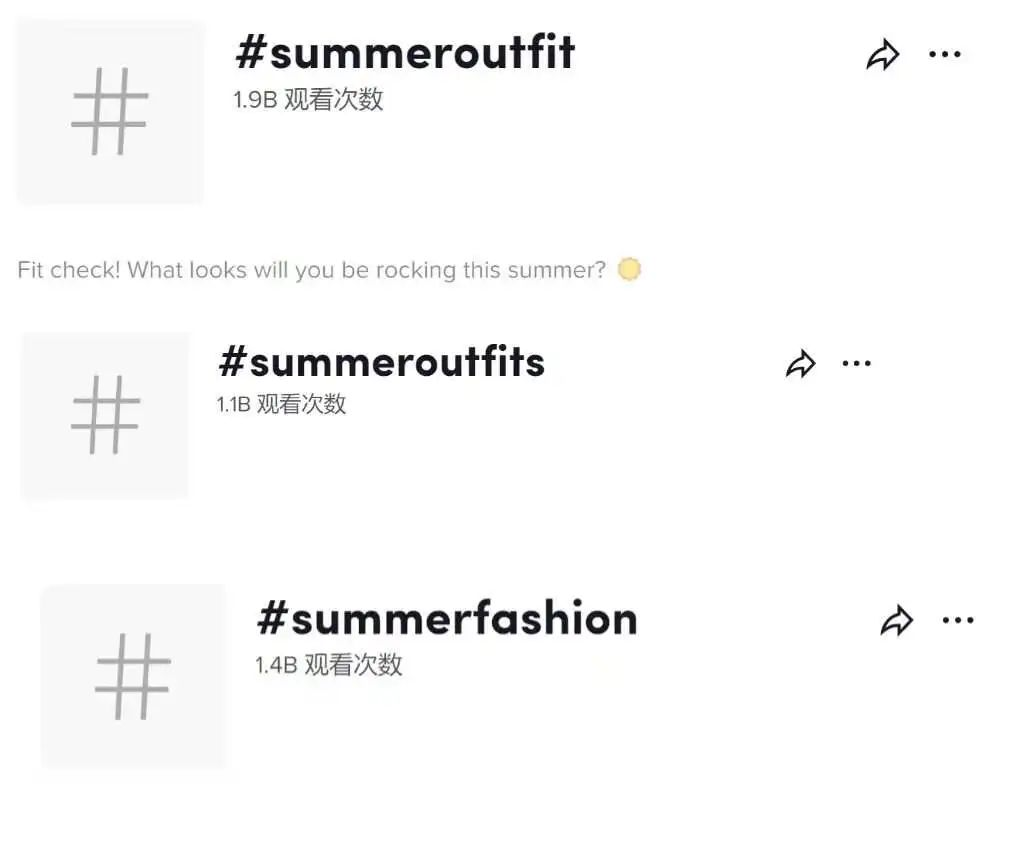Screen dimensions: 1020x843
Task: Open more options for #summeroutfits
Action: pos(856,363)
